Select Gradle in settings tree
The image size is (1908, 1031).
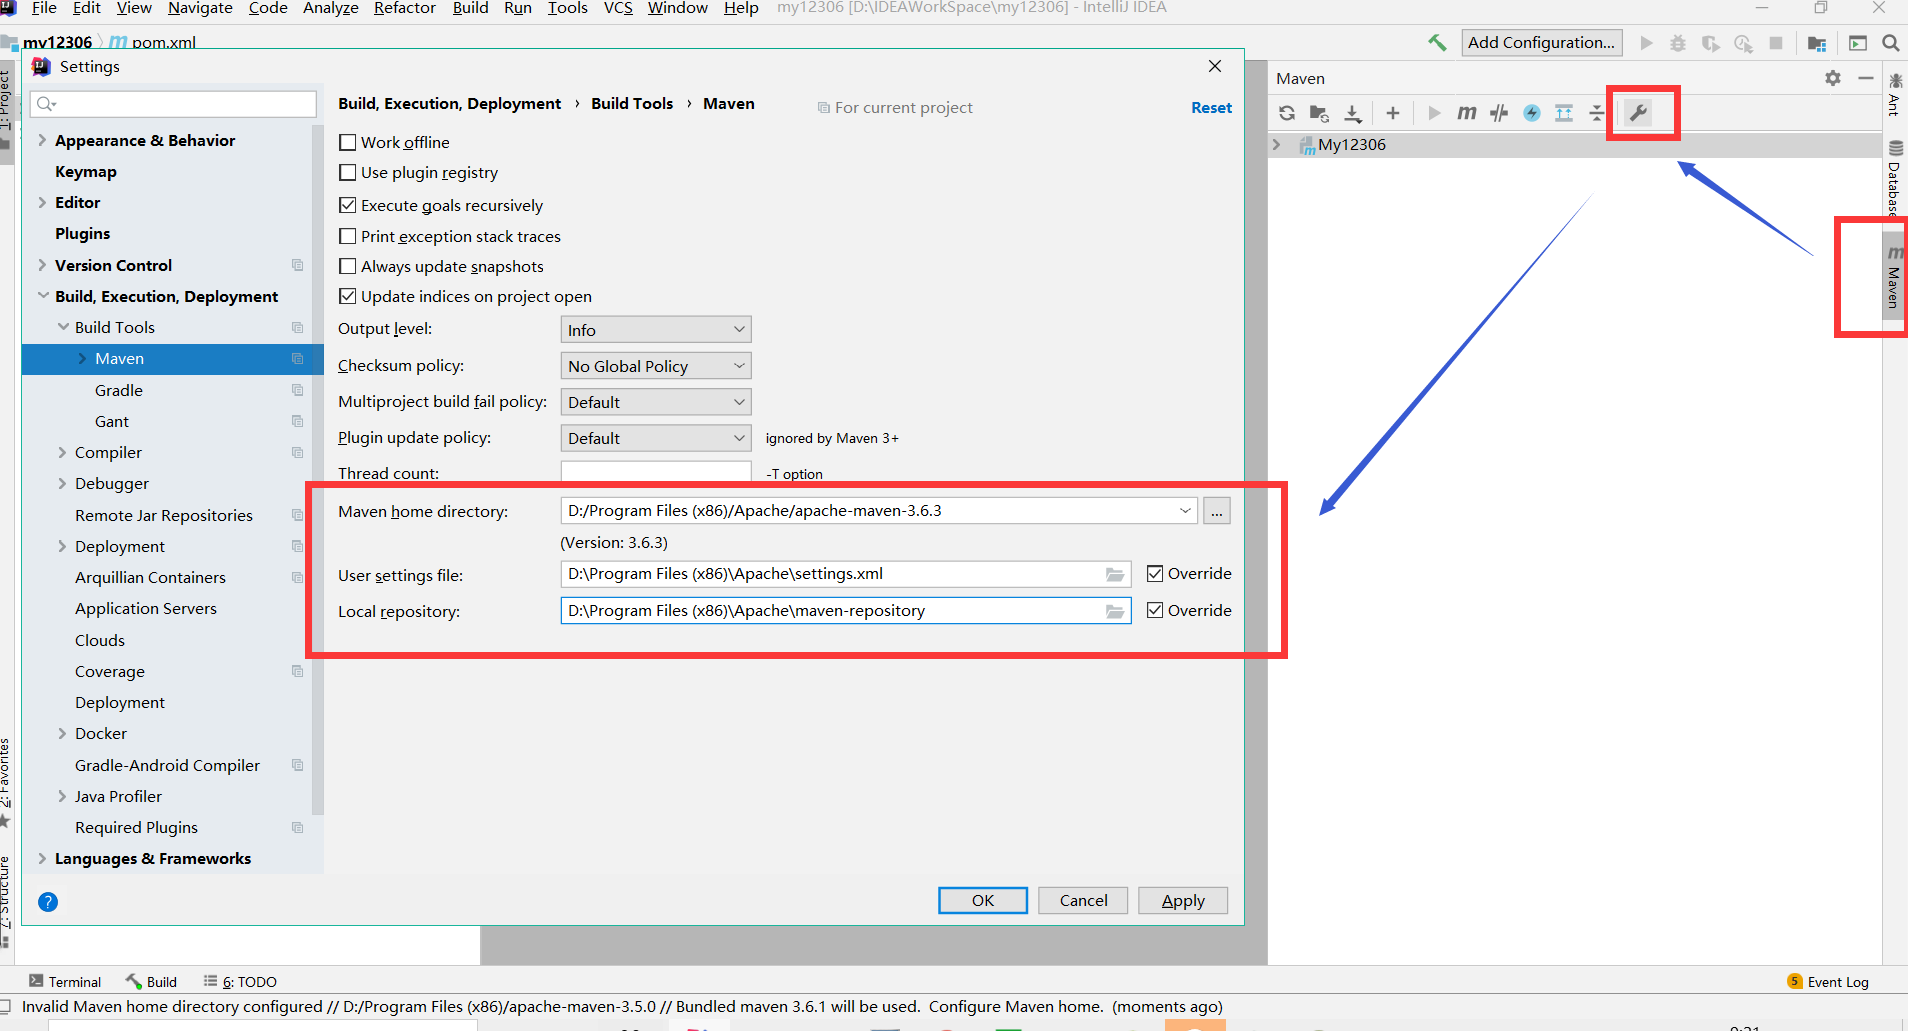click(x=119, y=390)
